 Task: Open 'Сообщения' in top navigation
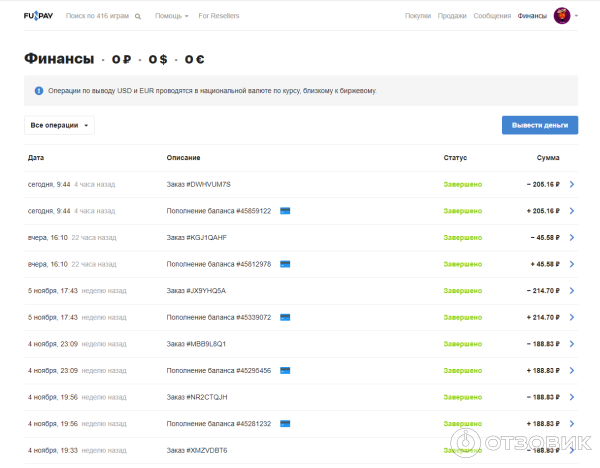point(491,17)
